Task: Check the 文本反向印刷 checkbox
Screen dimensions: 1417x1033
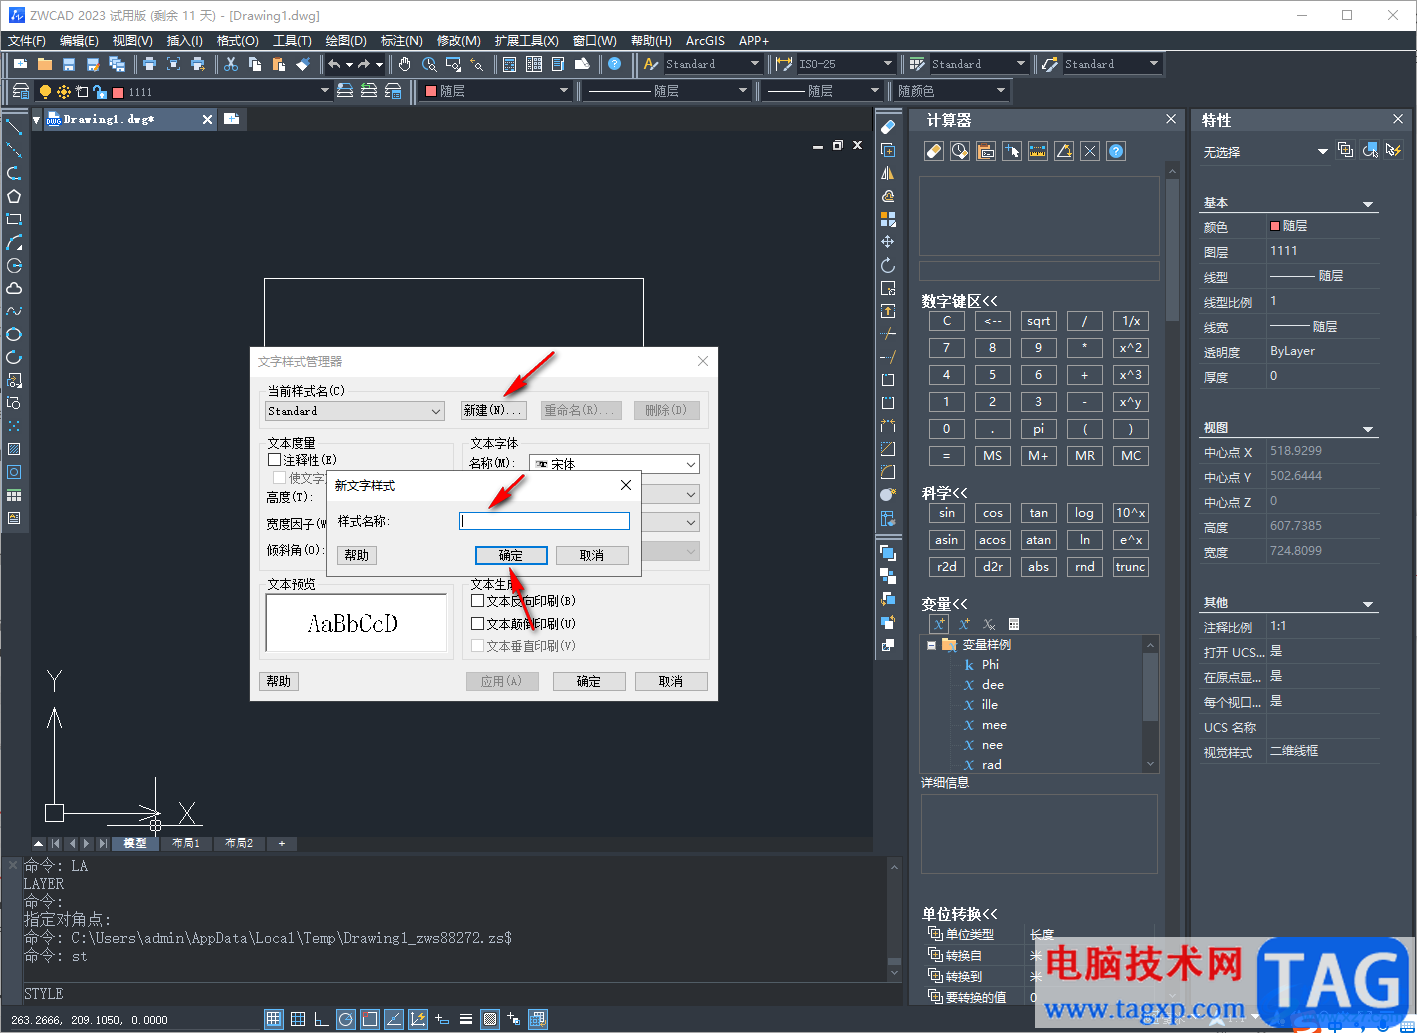Action: point(477,601)
